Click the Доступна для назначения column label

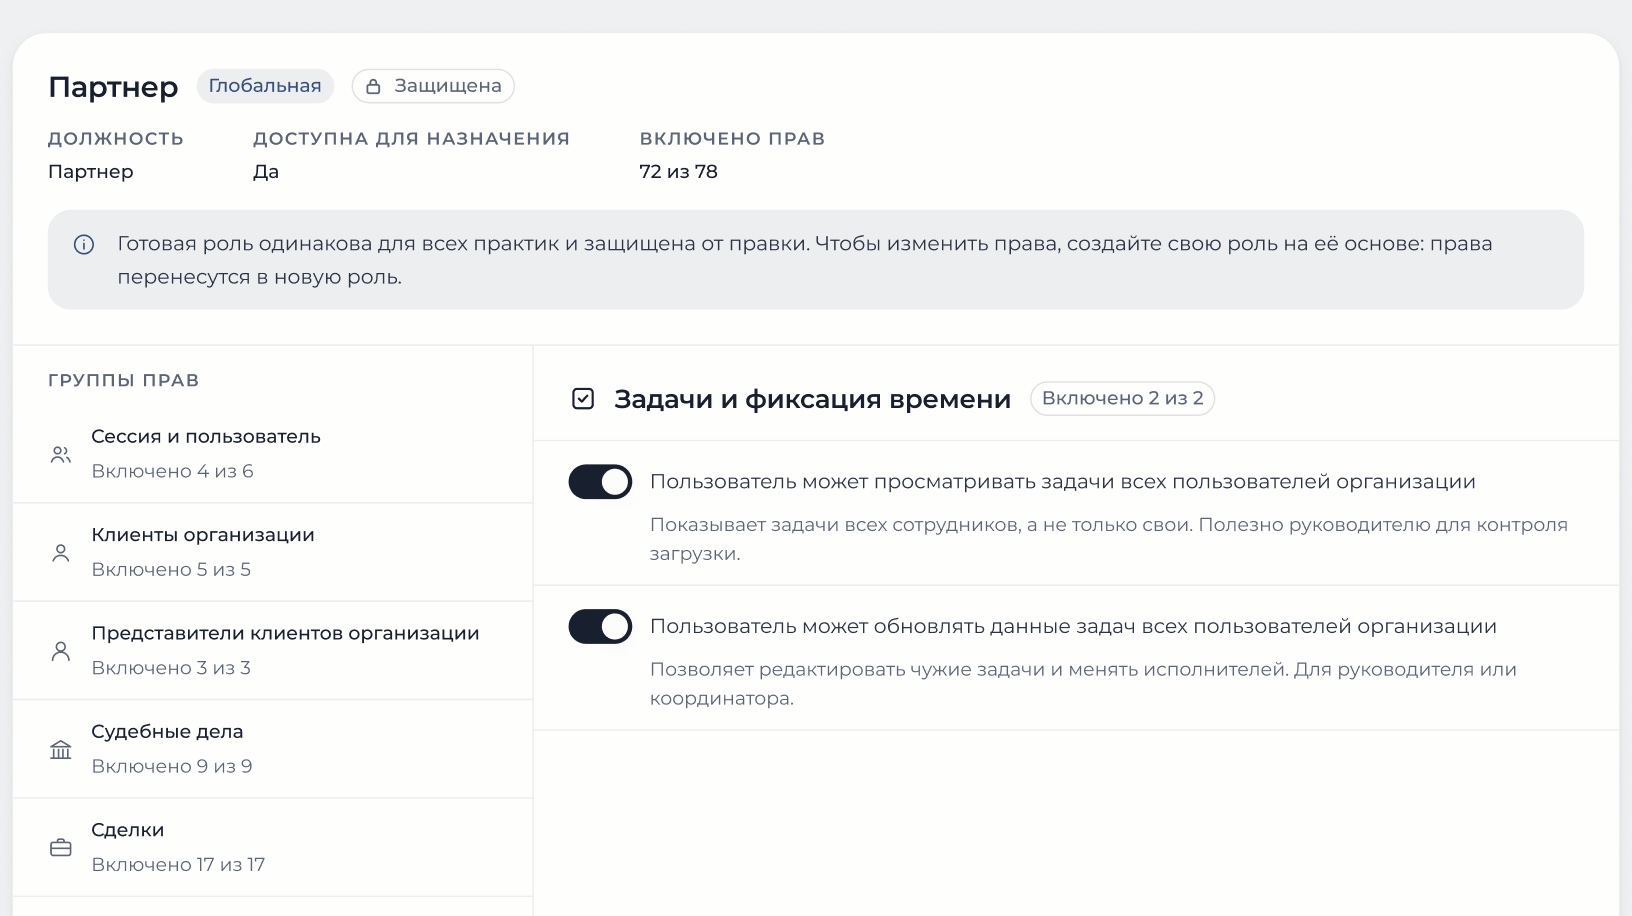(411, 139)
